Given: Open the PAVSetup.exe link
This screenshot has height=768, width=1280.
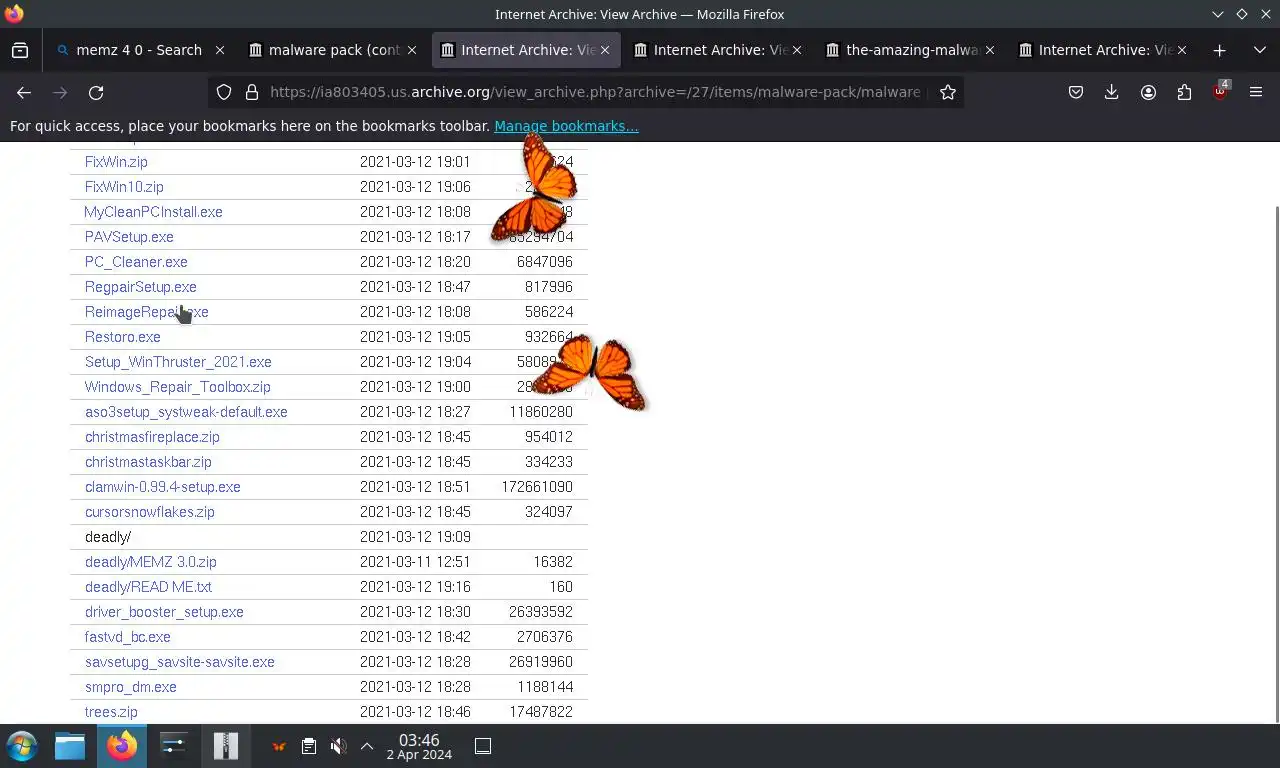Looking at the screenshot, I should click(x=129, y=237).
